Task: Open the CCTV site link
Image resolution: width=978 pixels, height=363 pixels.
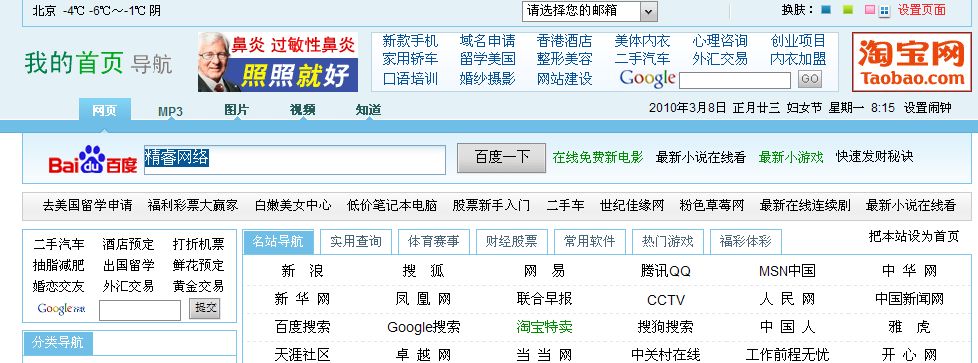Action: point(666,300)
